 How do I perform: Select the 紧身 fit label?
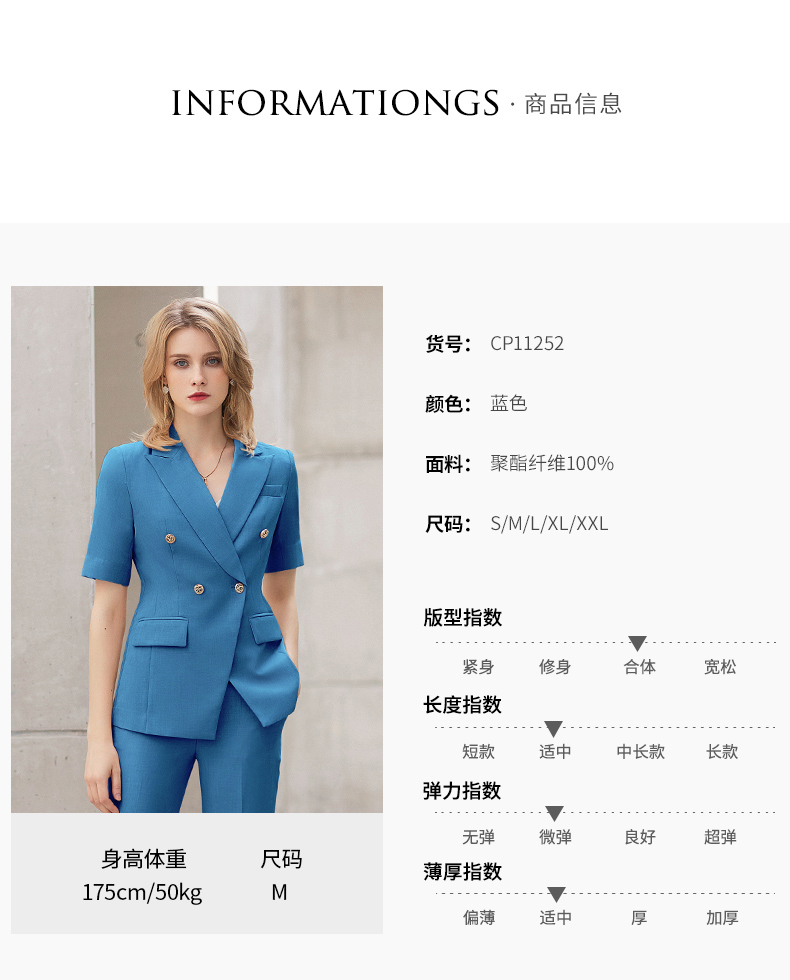pyautogui.click(x=478, y=667)
